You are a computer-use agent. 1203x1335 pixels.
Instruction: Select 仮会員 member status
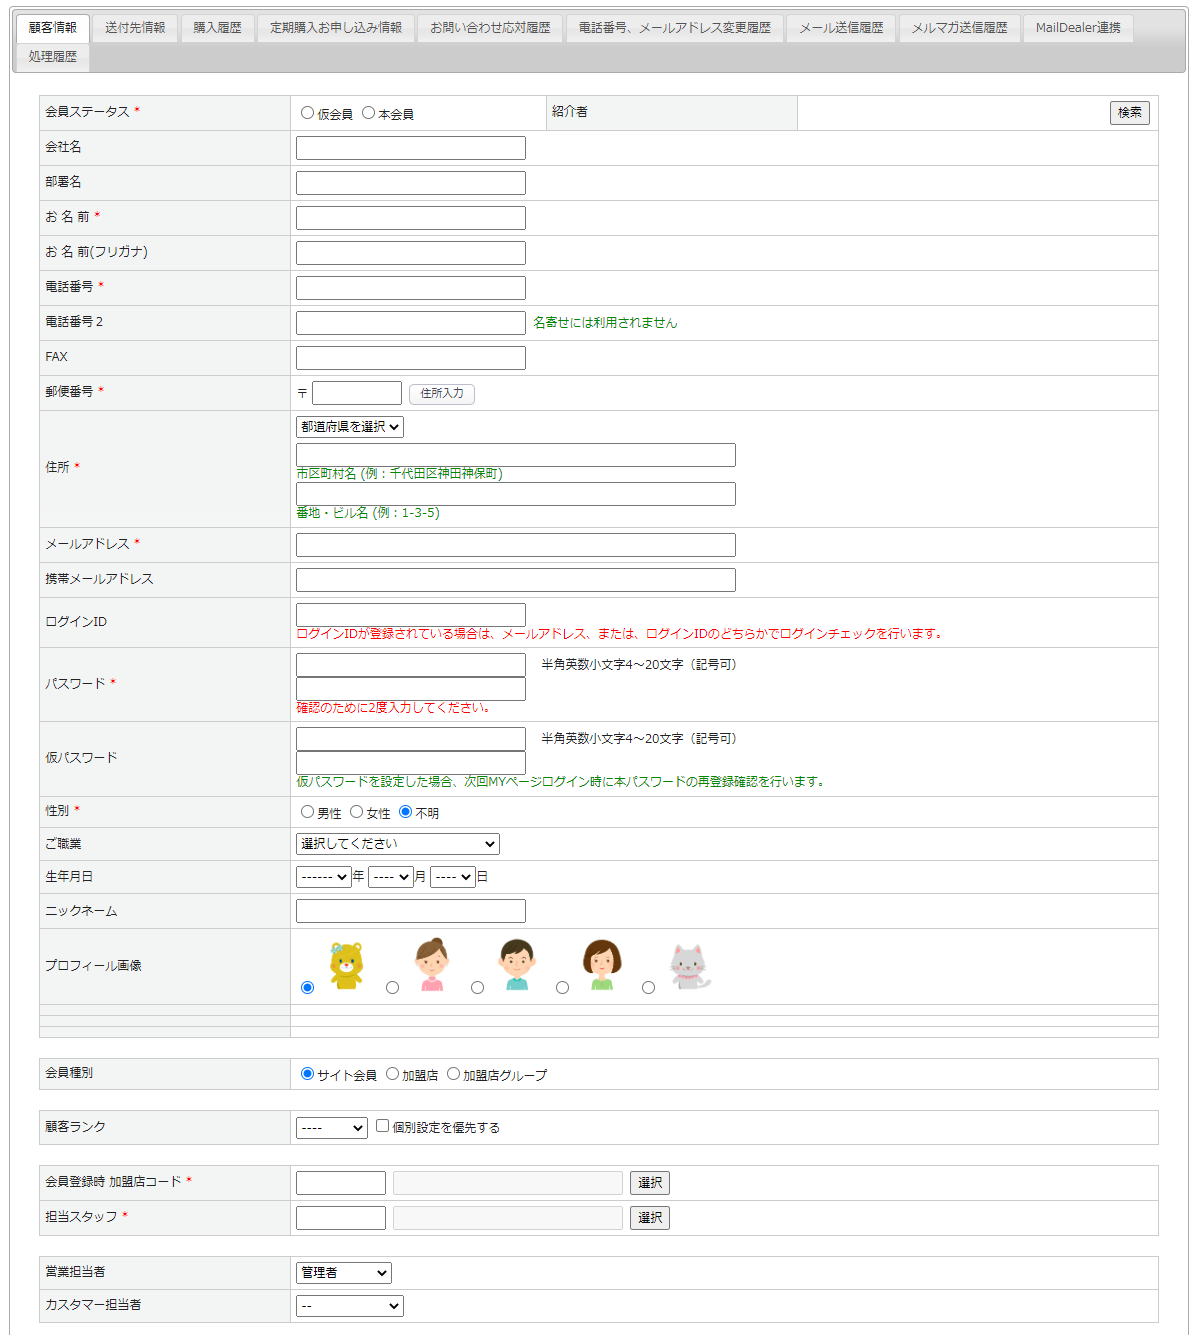pos(307,113)
